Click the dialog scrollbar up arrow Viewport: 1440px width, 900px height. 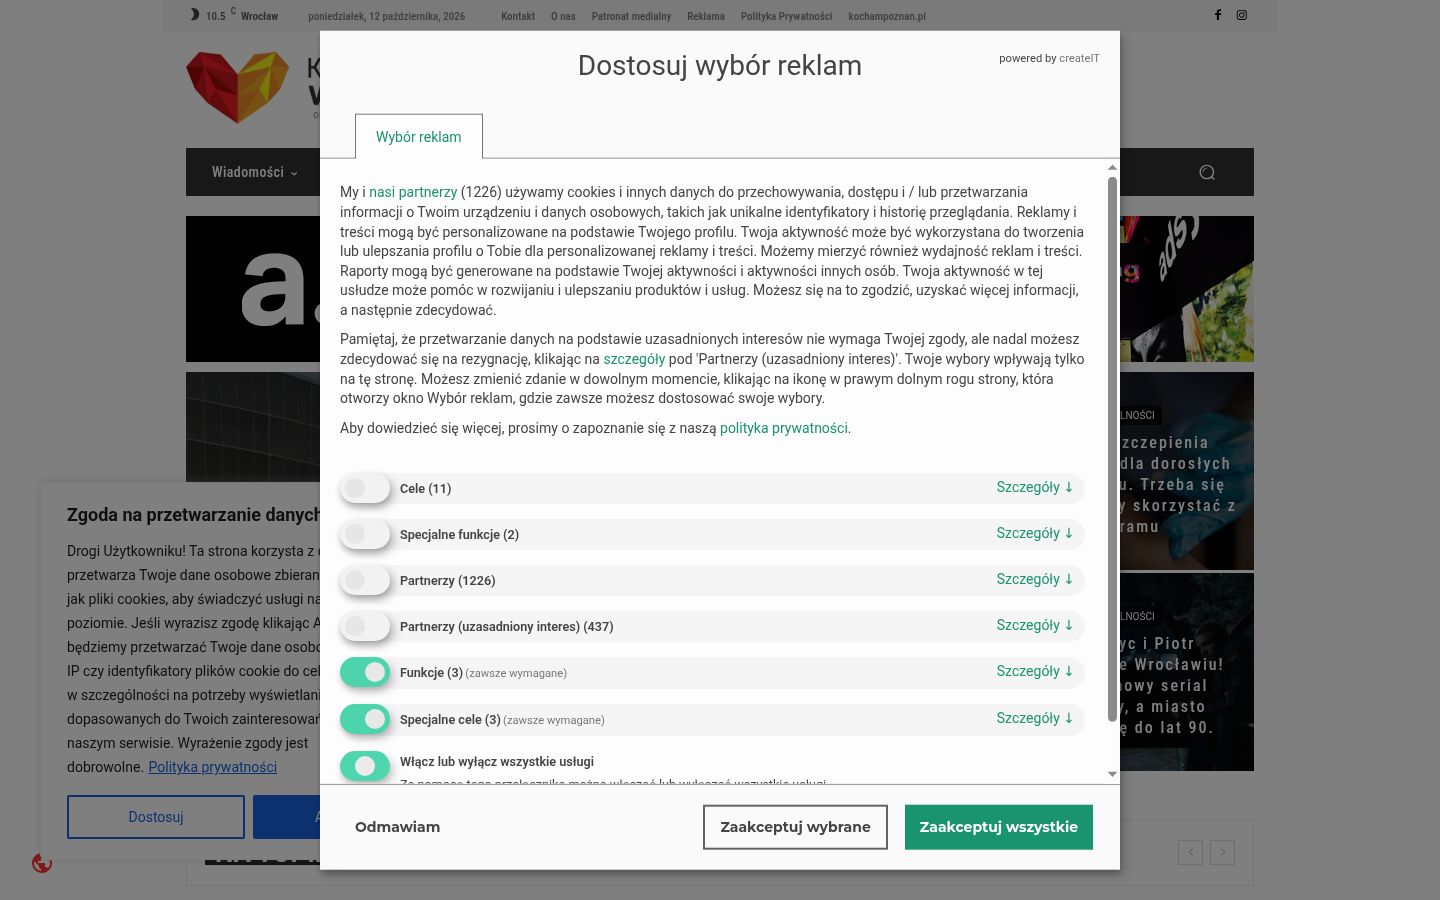point(1113,167)
